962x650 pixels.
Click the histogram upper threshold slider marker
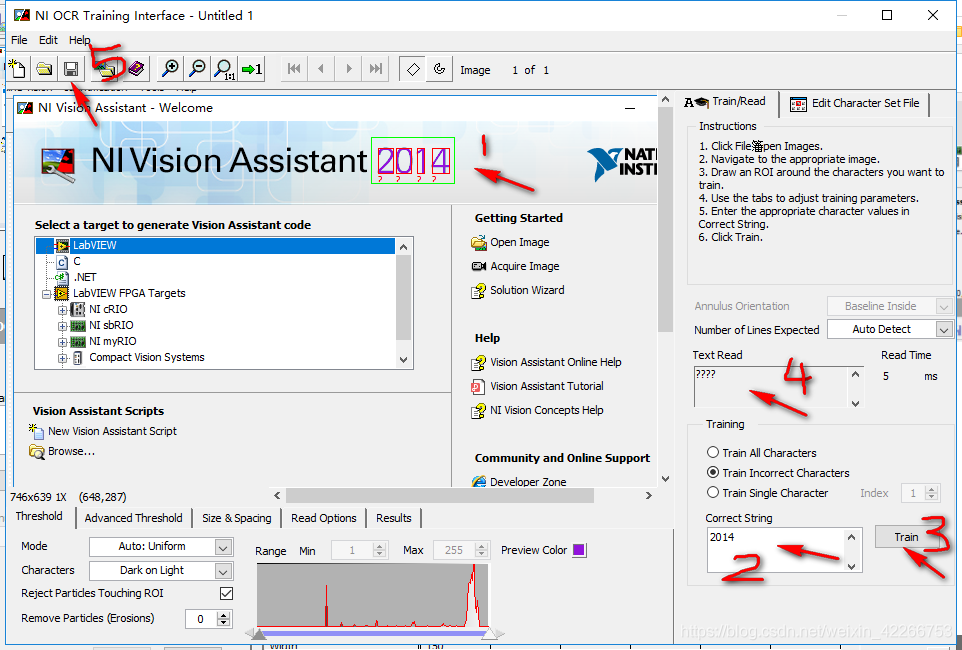pyautogui.click(x=490, y=634)
